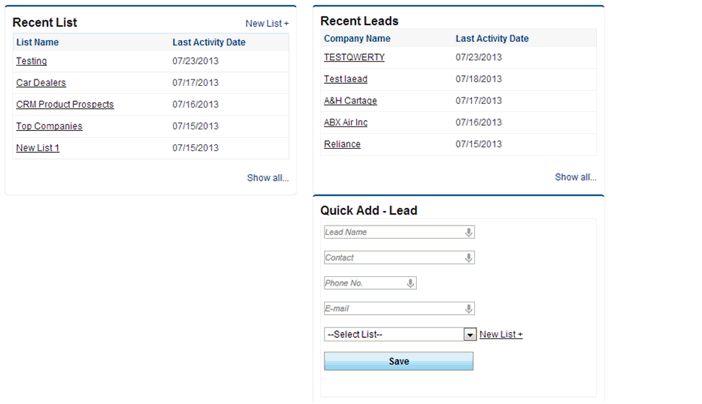Click microphone icon in E-mail field
Image resolution: width=702 pixels, height=404 pixels.
click(x=469, y=309)
